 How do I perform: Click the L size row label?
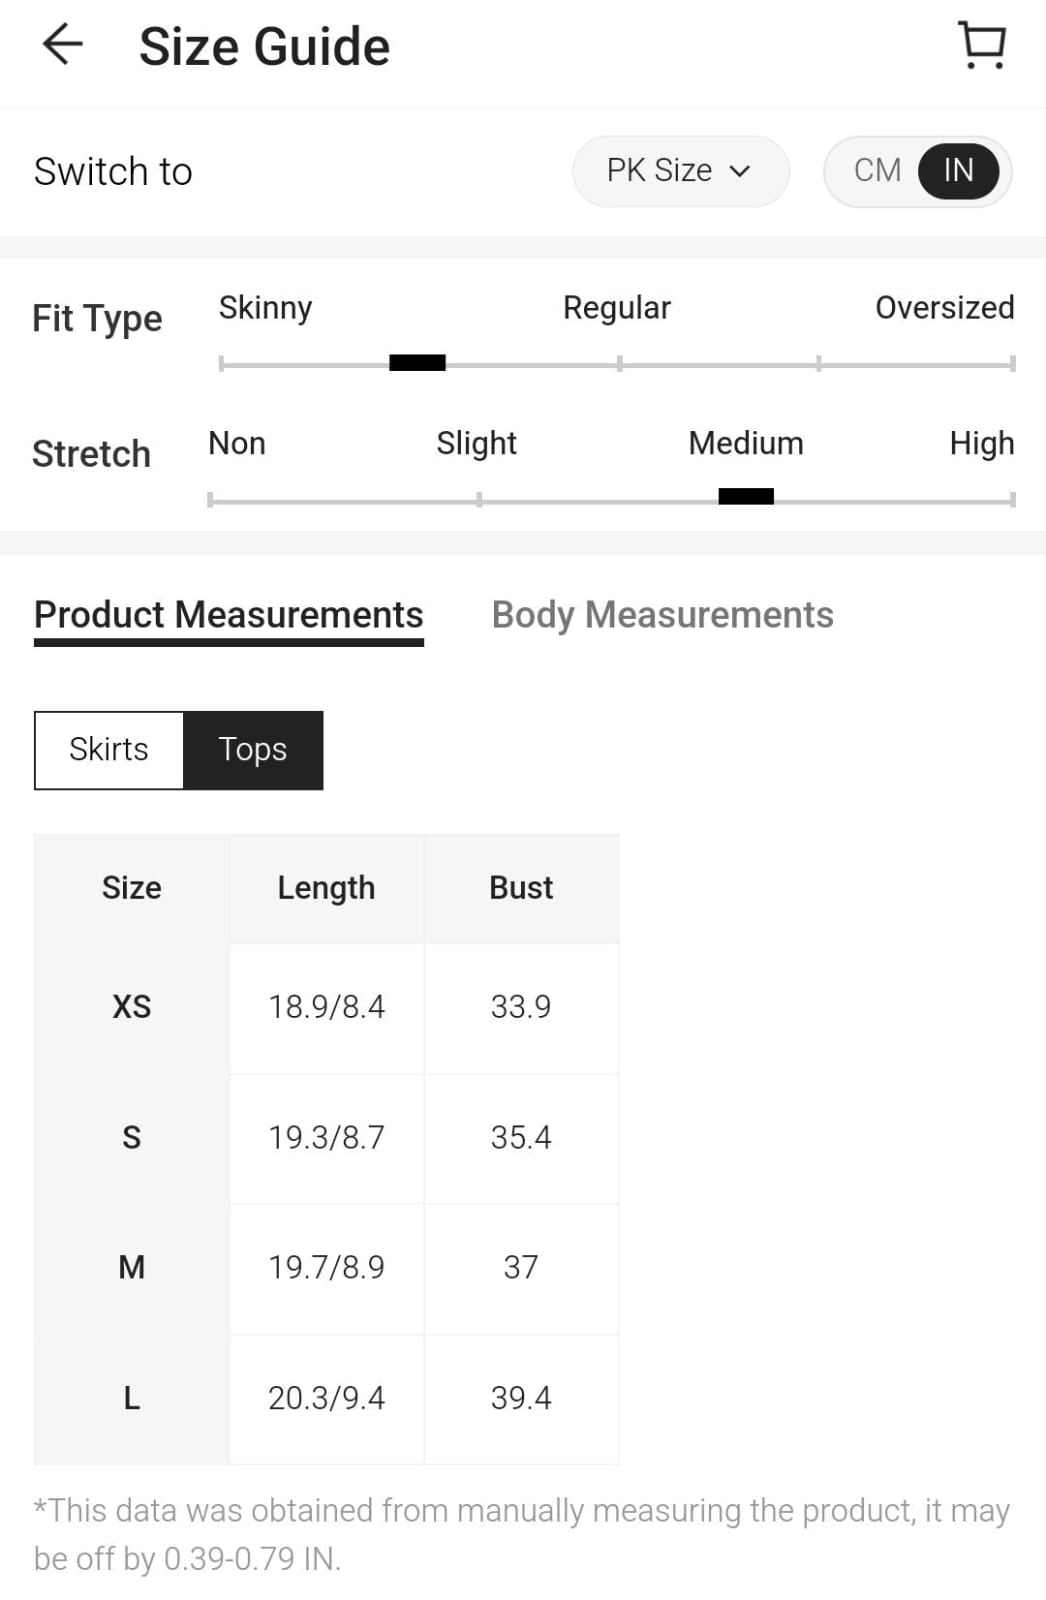point(132,1398)
